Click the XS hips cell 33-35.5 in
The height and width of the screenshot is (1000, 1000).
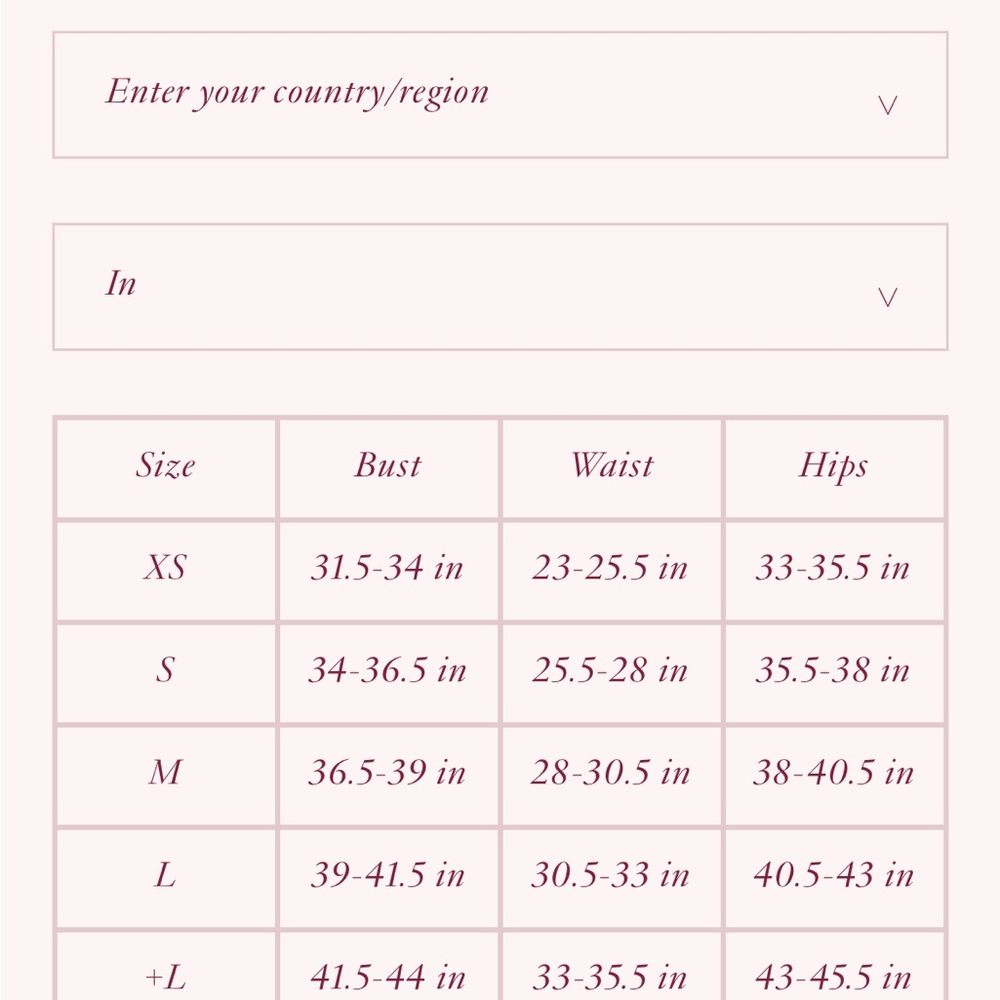834,568
